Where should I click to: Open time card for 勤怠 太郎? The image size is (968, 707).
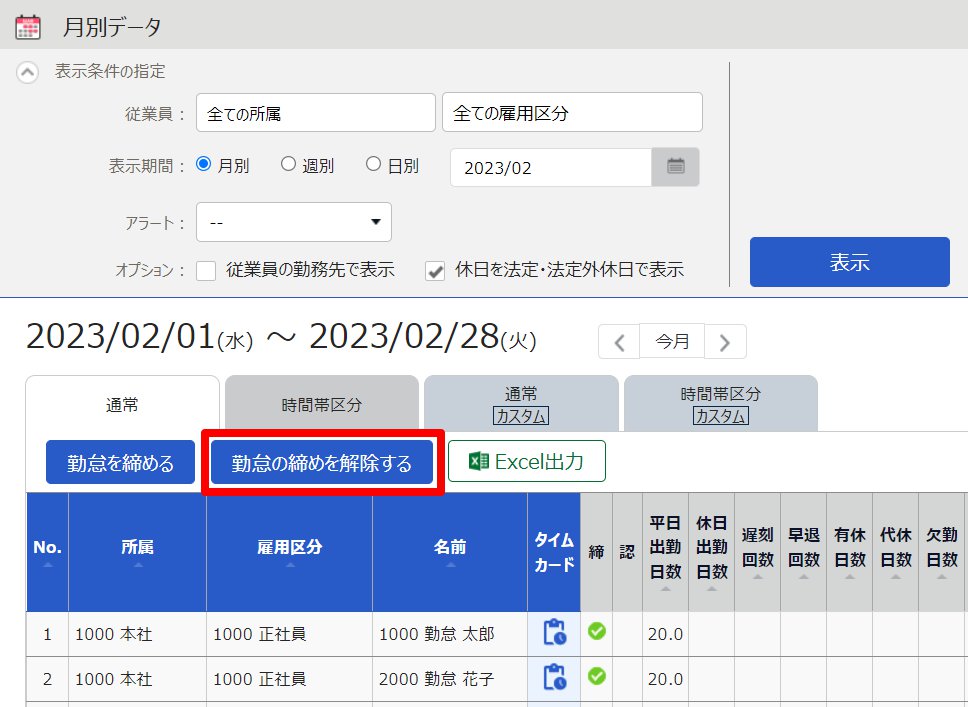pyautogui.click(x=554, y=632)
